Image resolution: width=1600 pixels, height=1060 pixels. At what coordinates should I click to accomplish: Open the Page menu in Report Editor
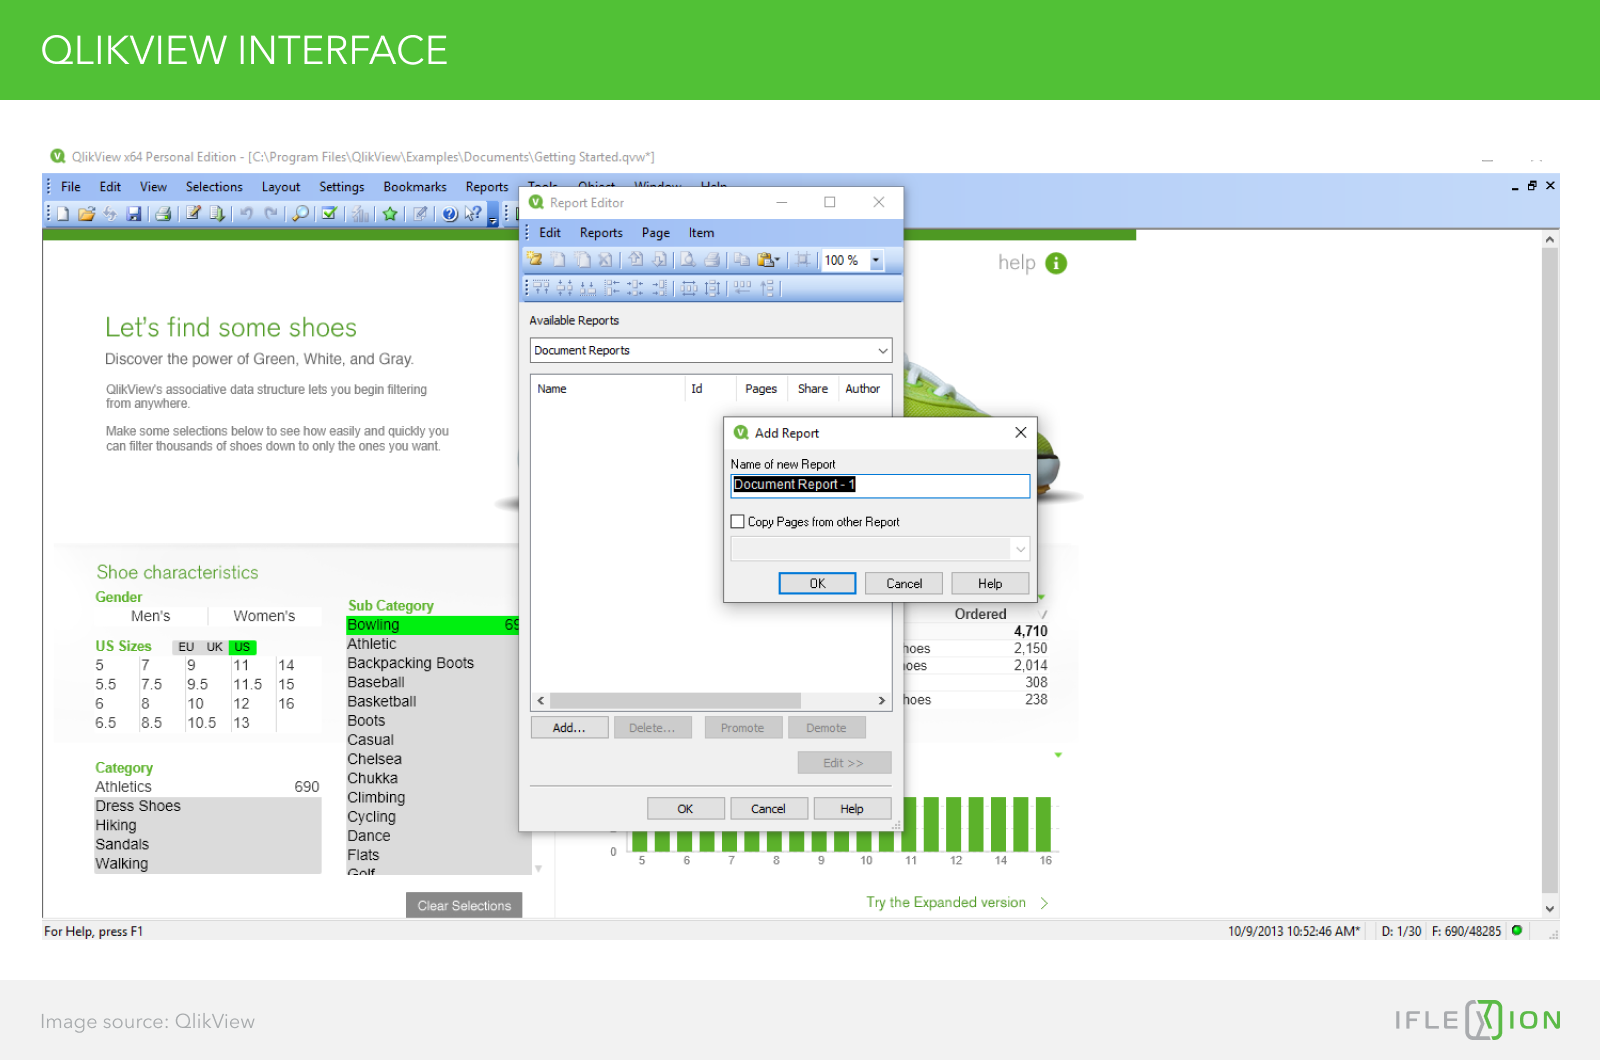click(656, 233)
